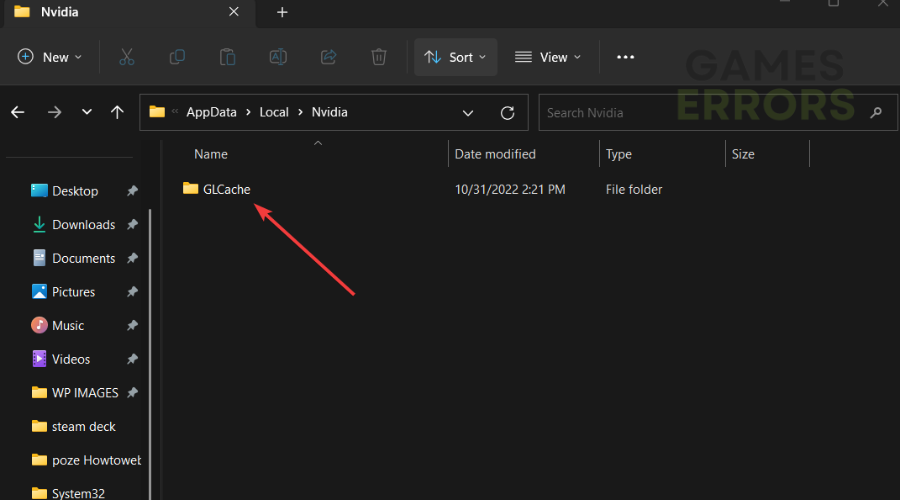
Task: Open the New item dropdown
Action: pyautogui.click(x=50, y=57)
